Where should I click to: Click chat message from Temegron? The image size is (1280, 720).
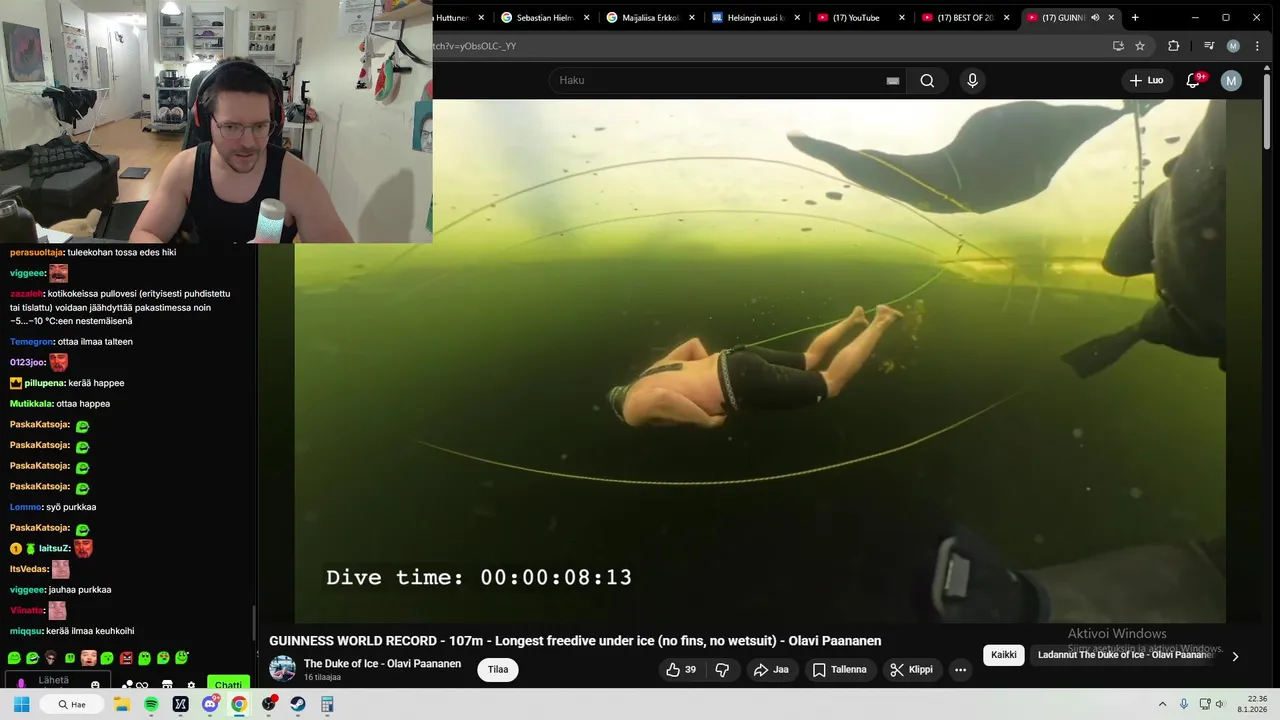click(71, 342)
